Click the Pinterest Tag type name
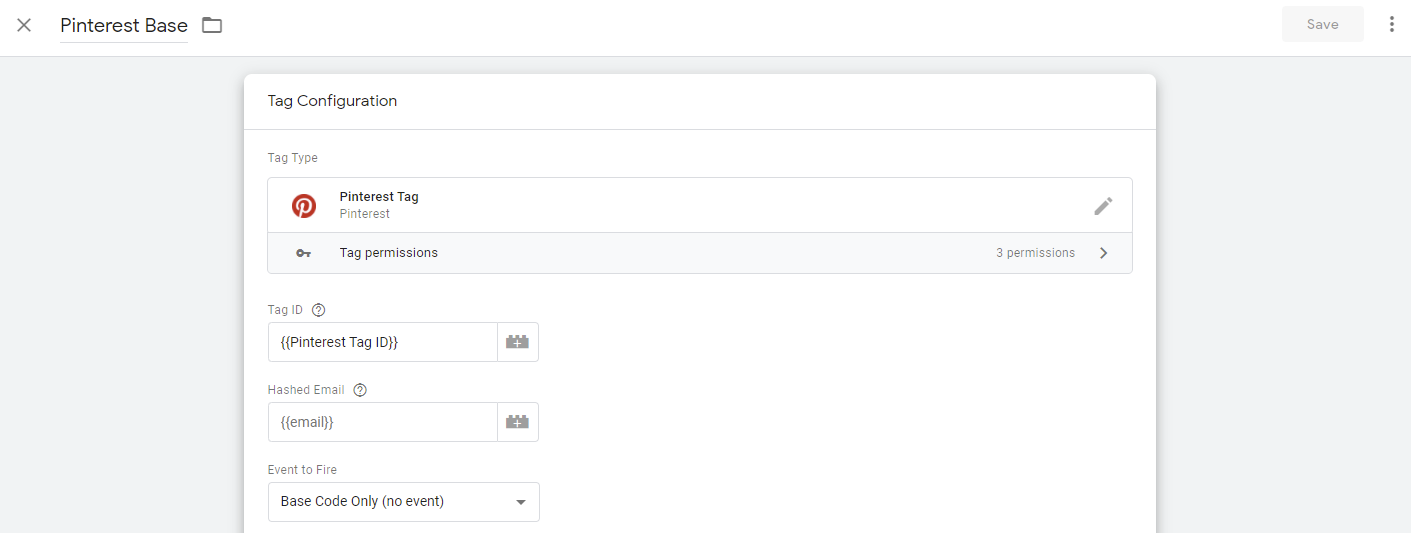This screenshot has width=1411, height=533. pos(379,197)
